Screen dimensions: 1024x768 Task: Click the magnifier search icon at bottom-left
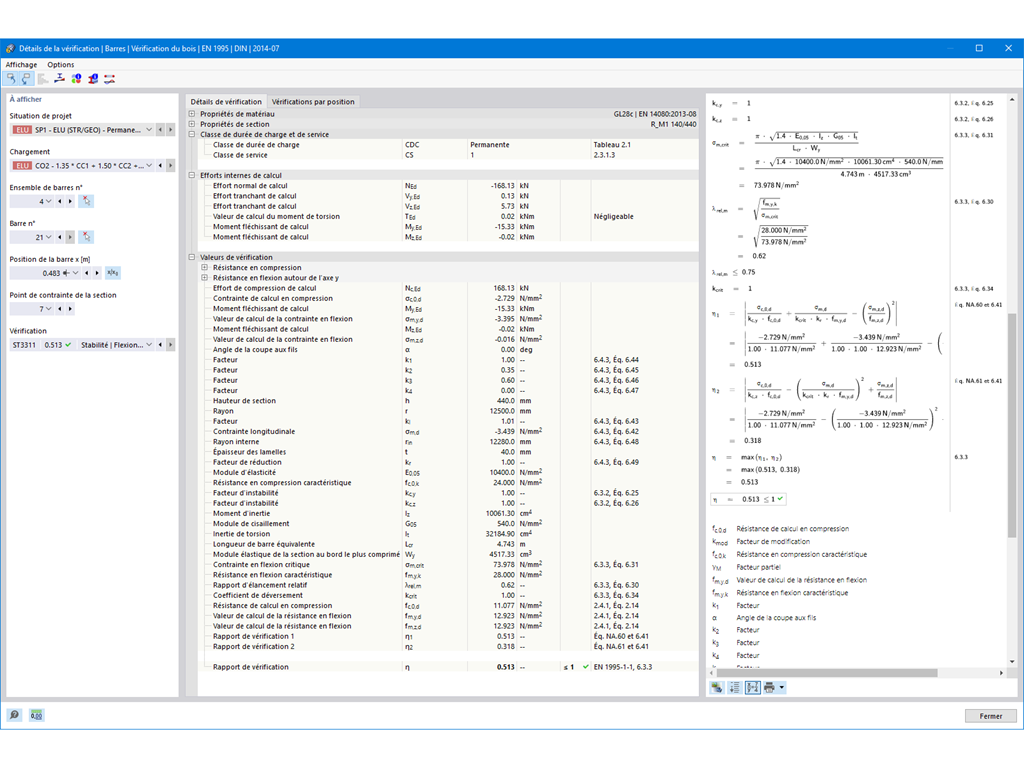click(x=14, y=715)
